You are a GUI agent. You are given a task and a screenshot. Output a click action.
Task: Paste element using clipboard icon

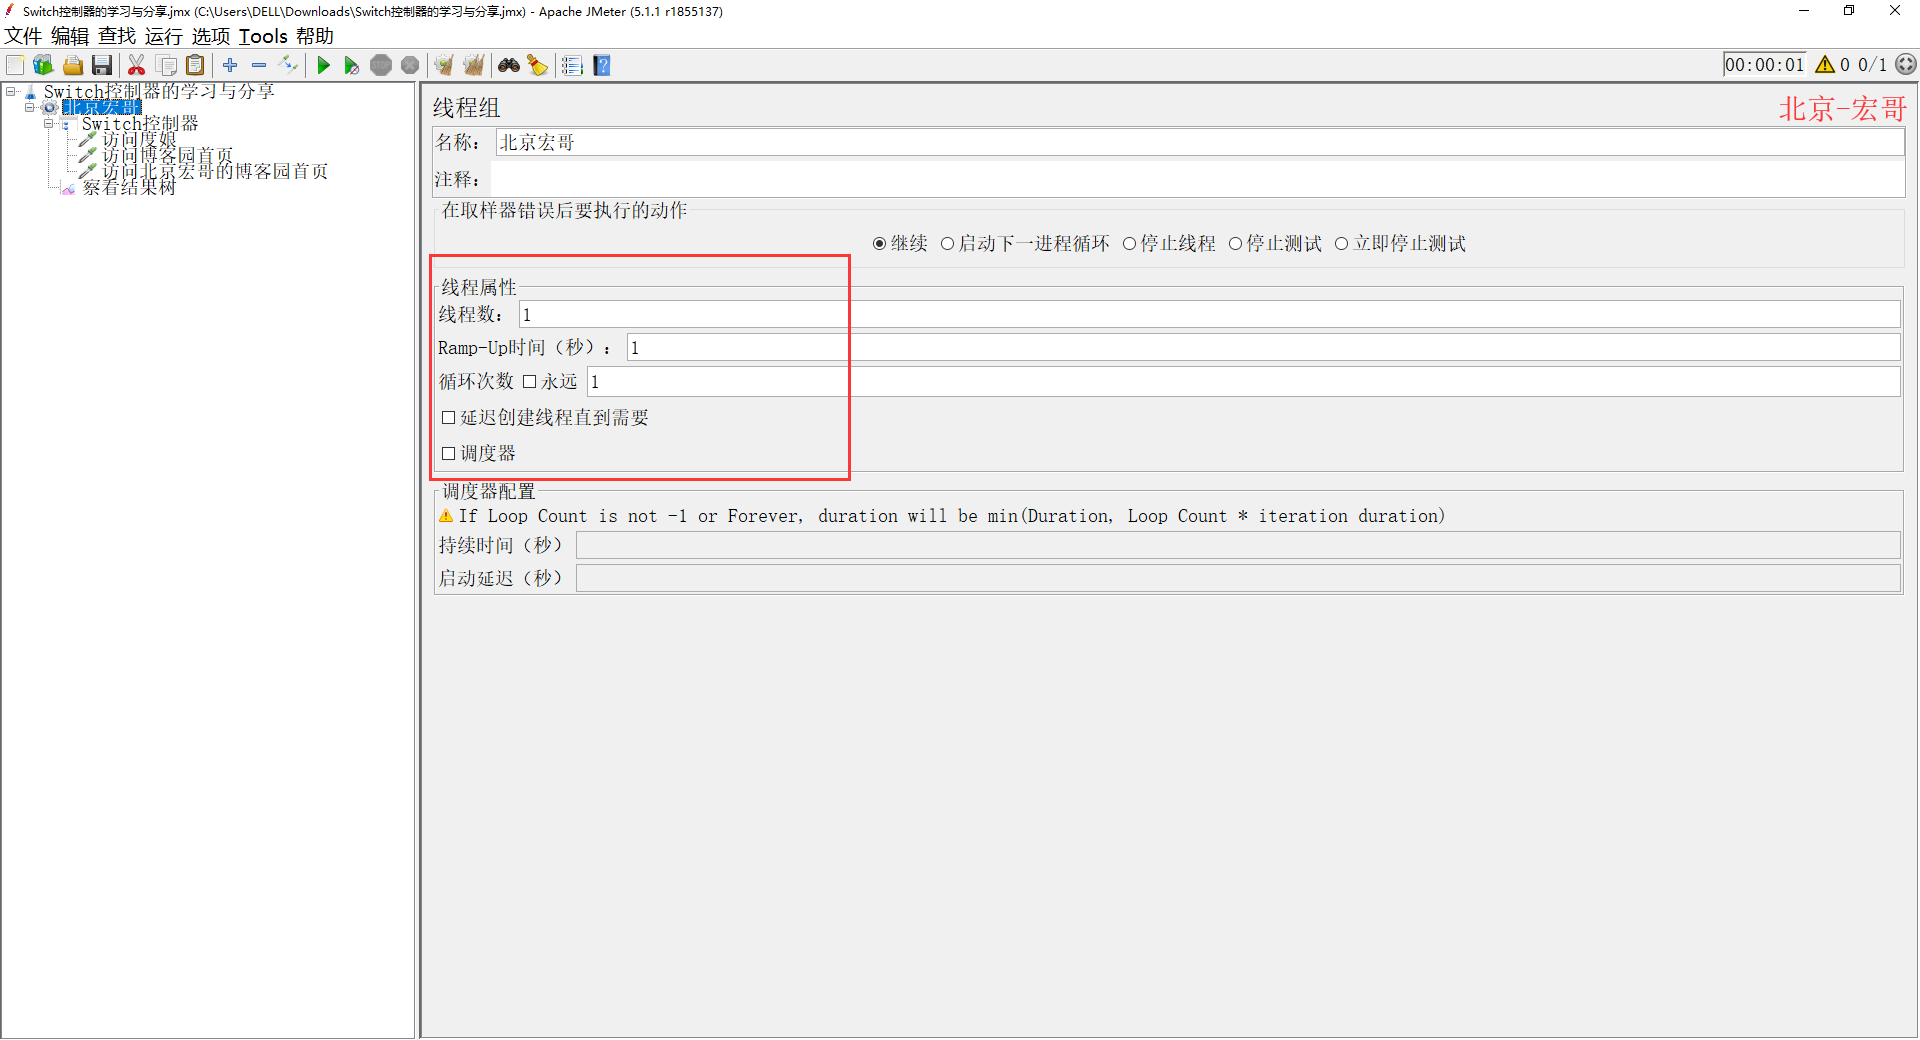click(196, 65)
